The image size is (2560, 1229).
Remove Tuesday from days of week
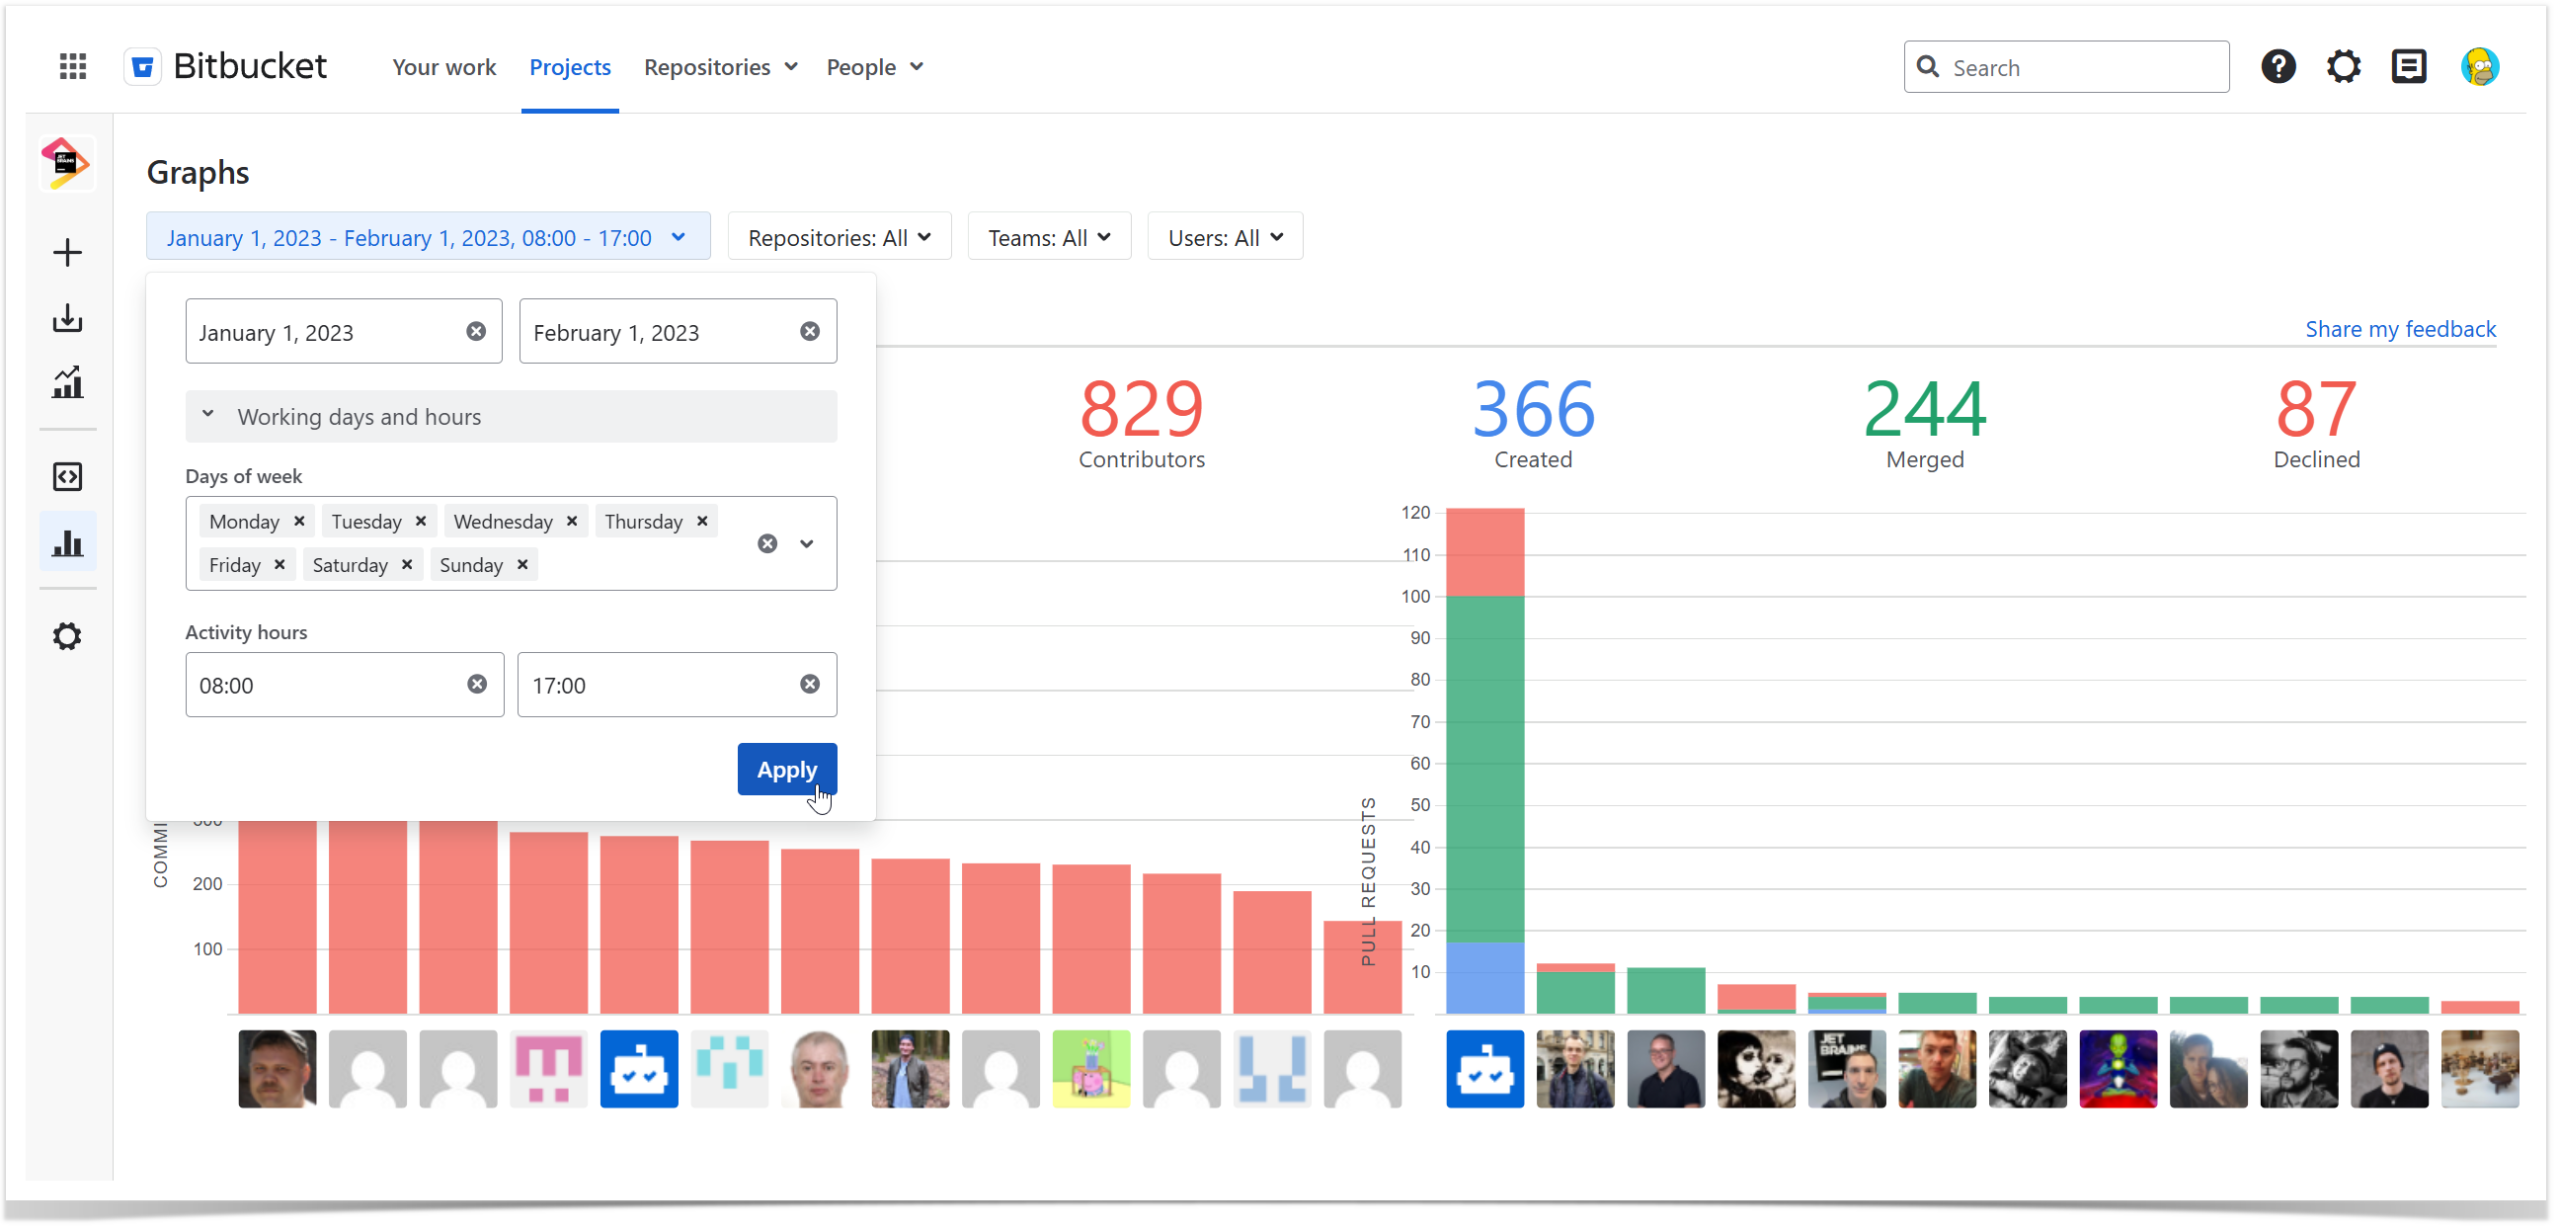421,521
